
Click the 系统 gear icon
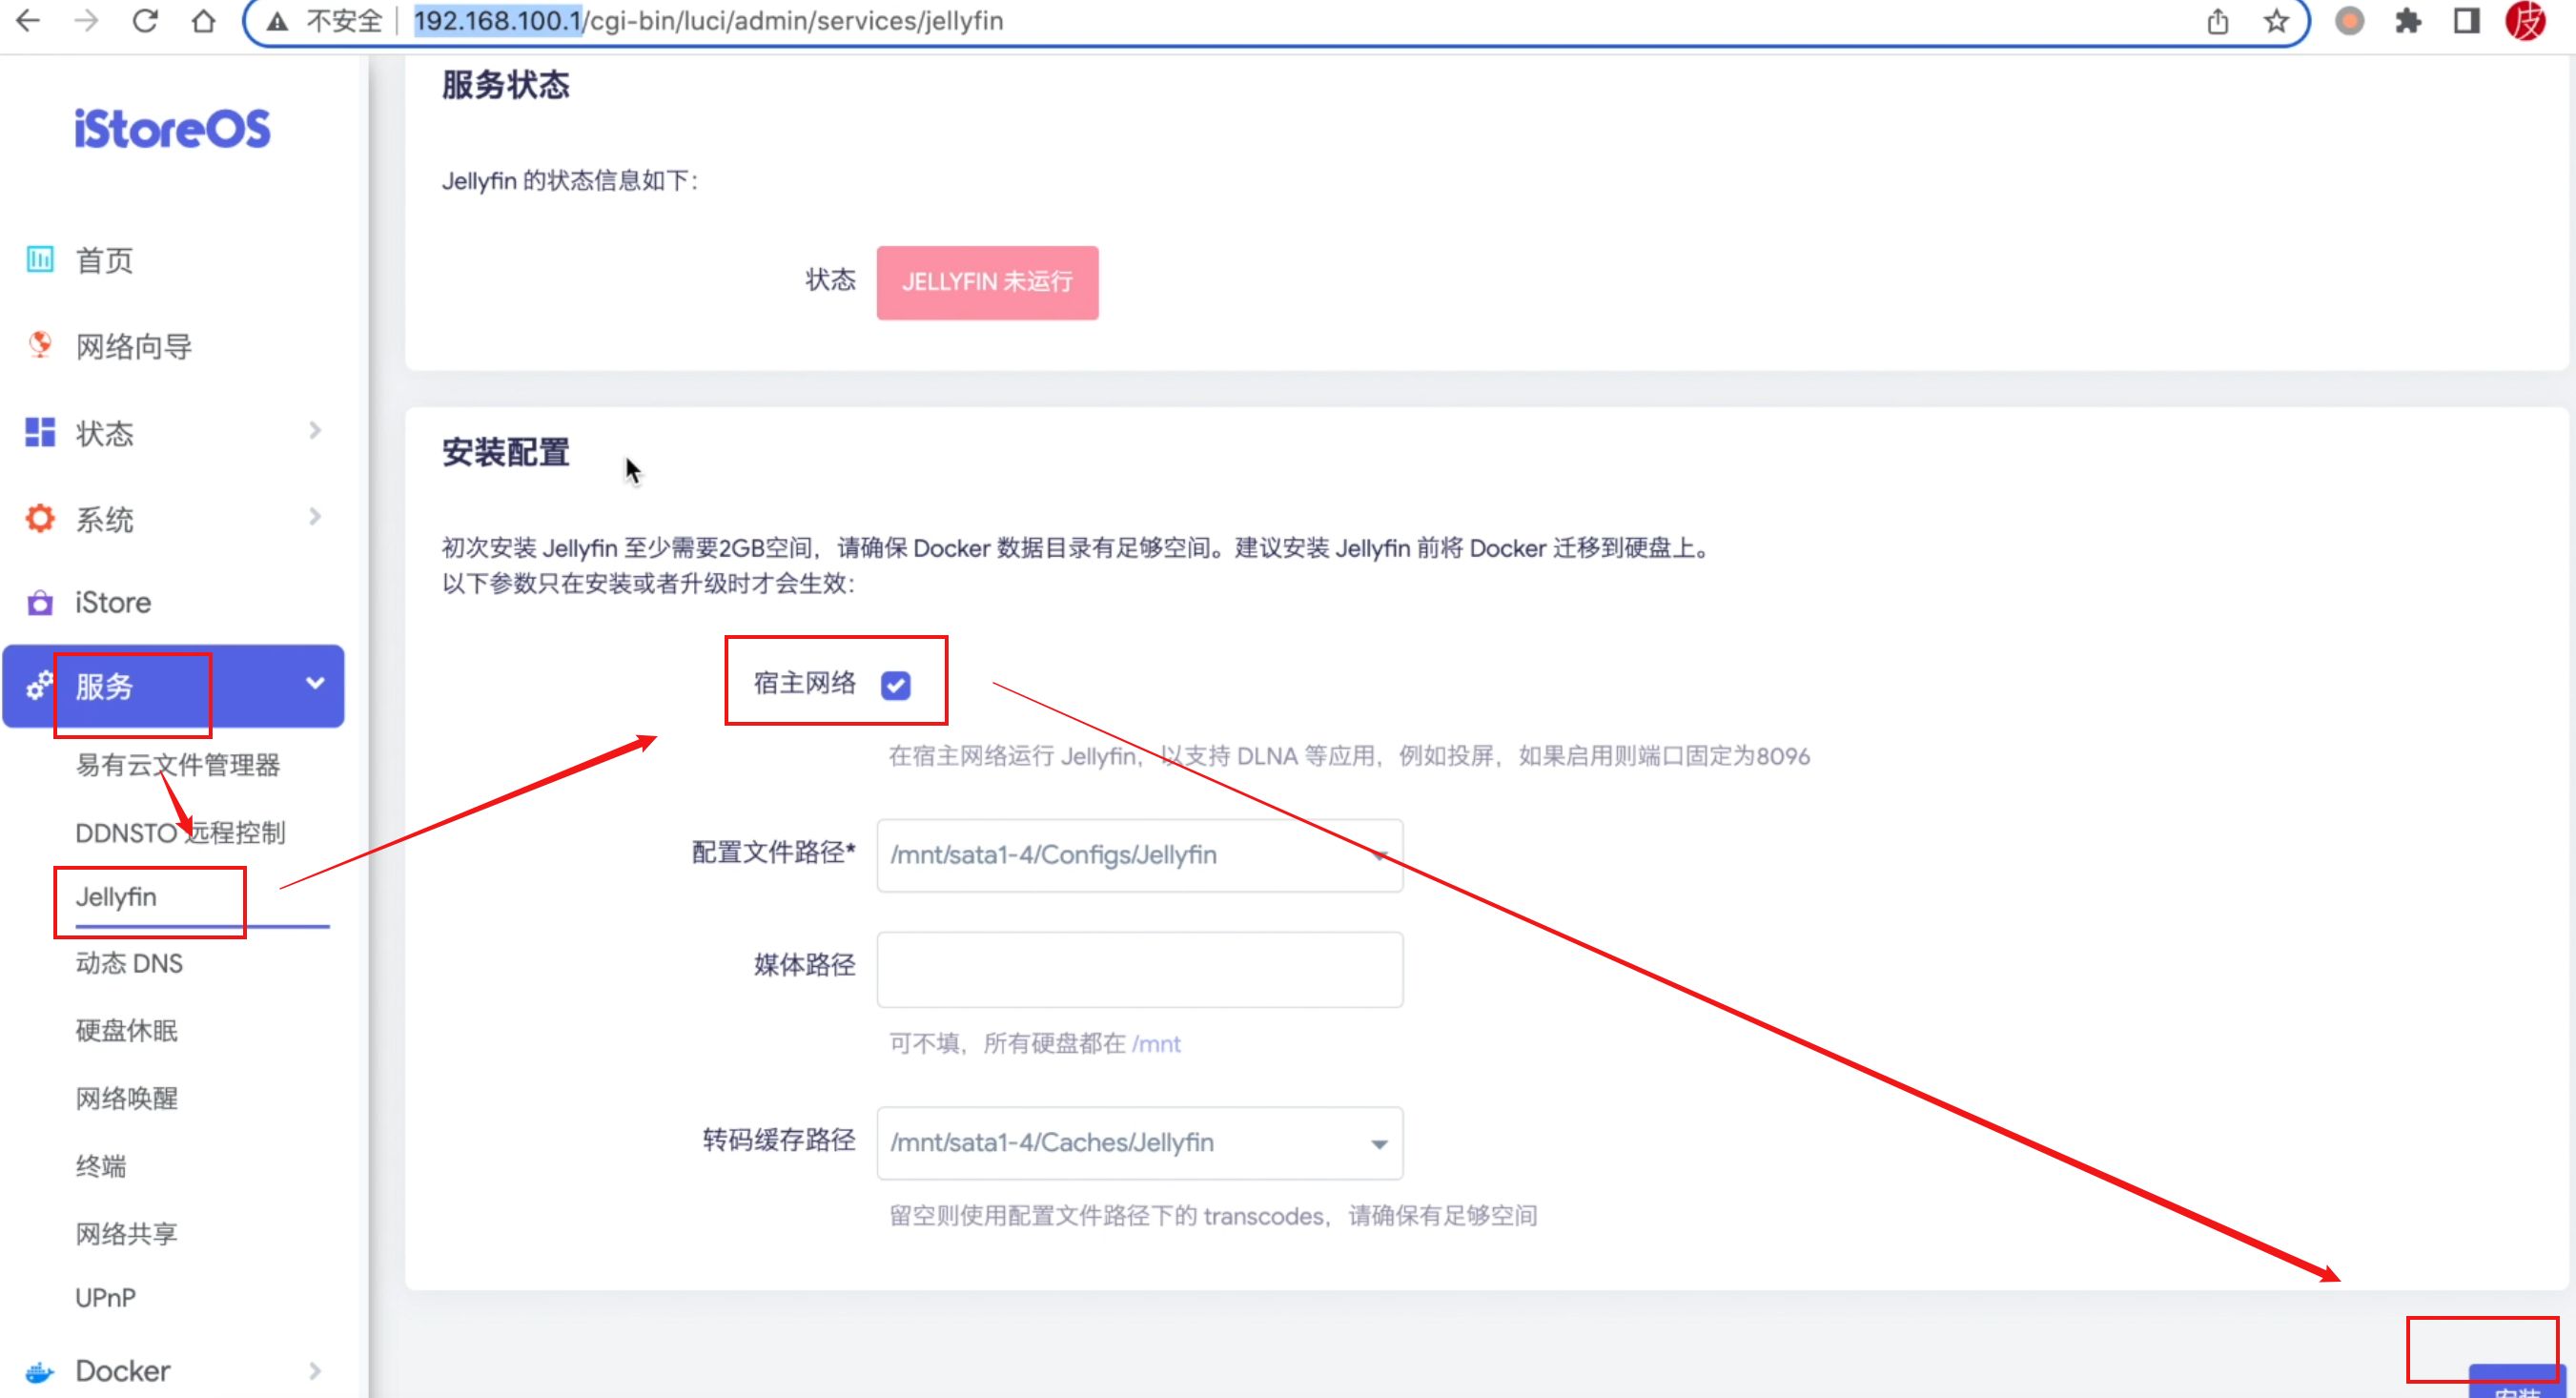coord(39,518)
